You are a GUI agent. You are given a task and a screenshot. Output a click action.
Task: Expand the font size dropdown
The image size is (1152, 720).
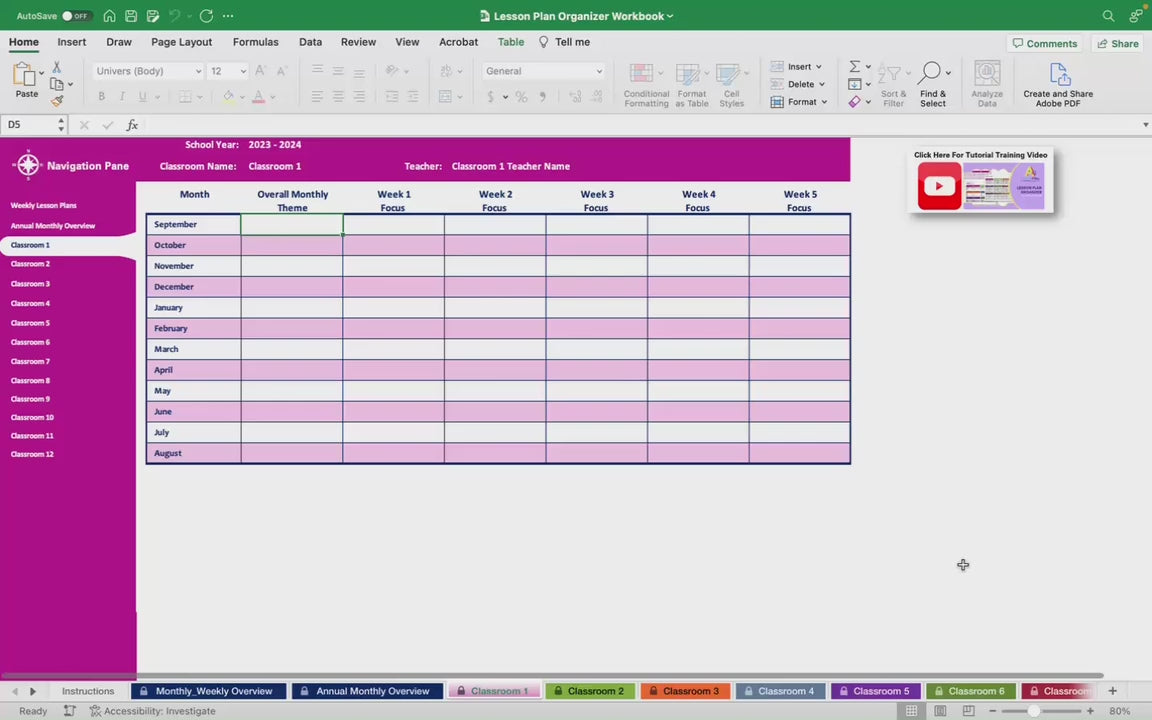243,71
